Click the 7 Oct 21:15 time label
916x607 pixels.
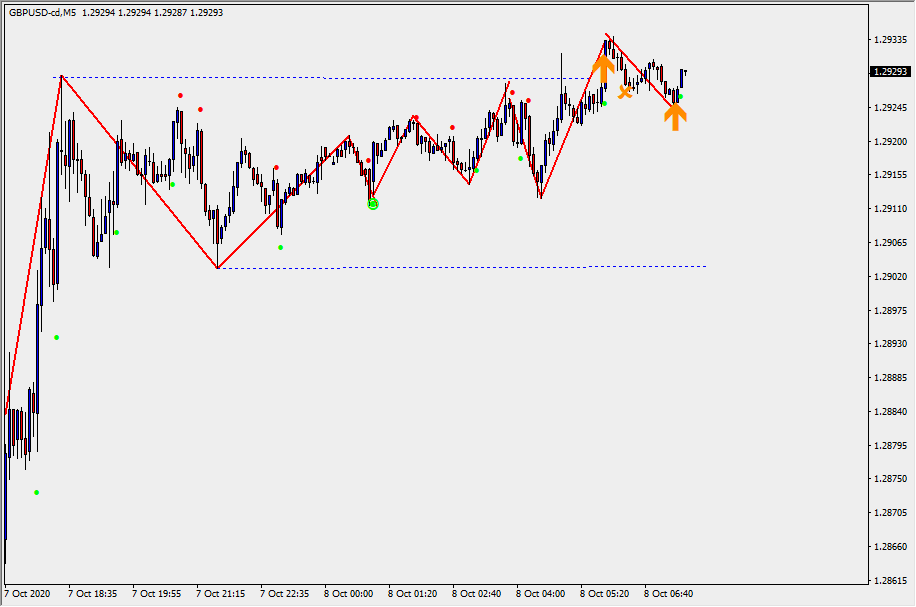[x=221, y=593]
